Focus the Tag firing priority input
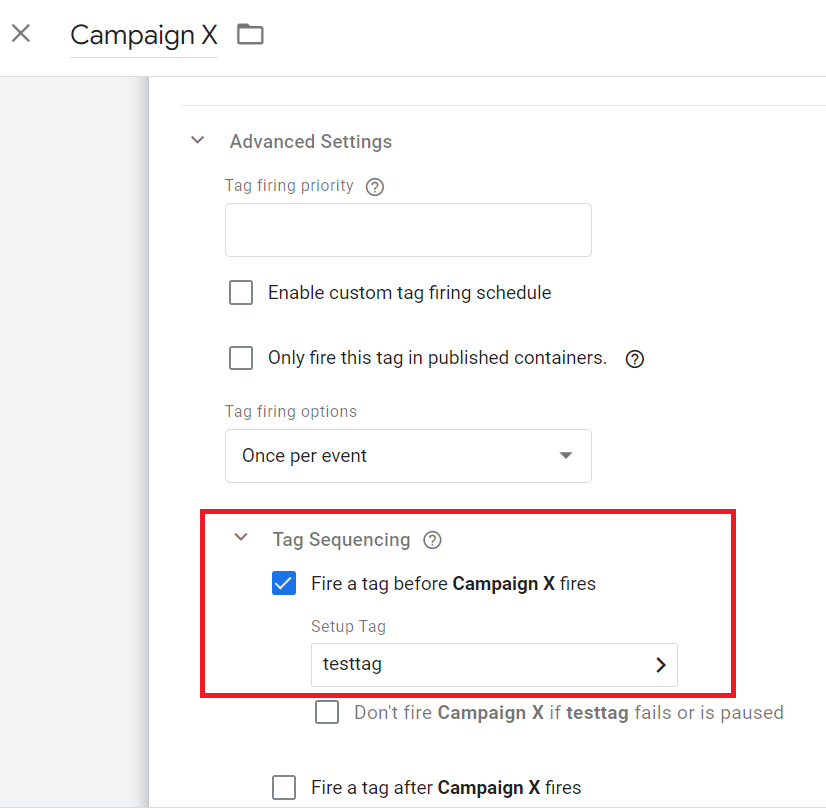The image size is (826, 811). pos(408,230)
